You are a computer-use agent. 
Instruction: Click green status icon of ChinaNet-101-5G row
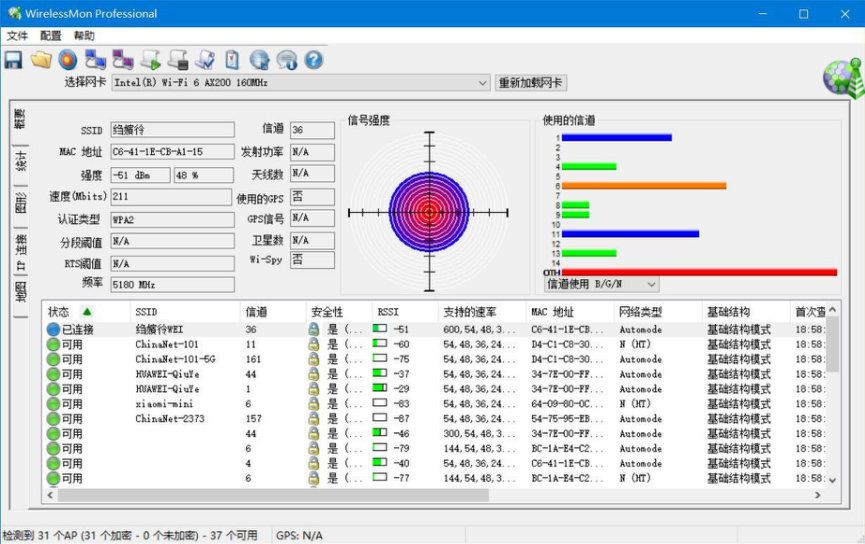pyautogui.click(x=53, y=359)
